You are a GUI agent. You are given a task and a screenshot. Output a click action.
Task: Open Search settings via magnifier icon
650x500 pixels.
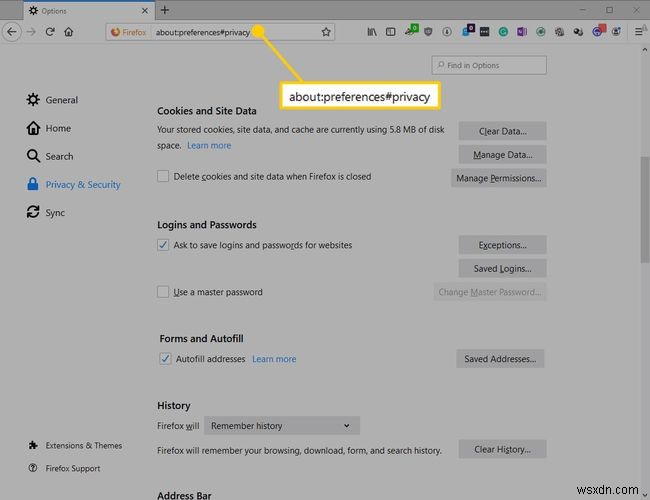[x=33, y=156]
